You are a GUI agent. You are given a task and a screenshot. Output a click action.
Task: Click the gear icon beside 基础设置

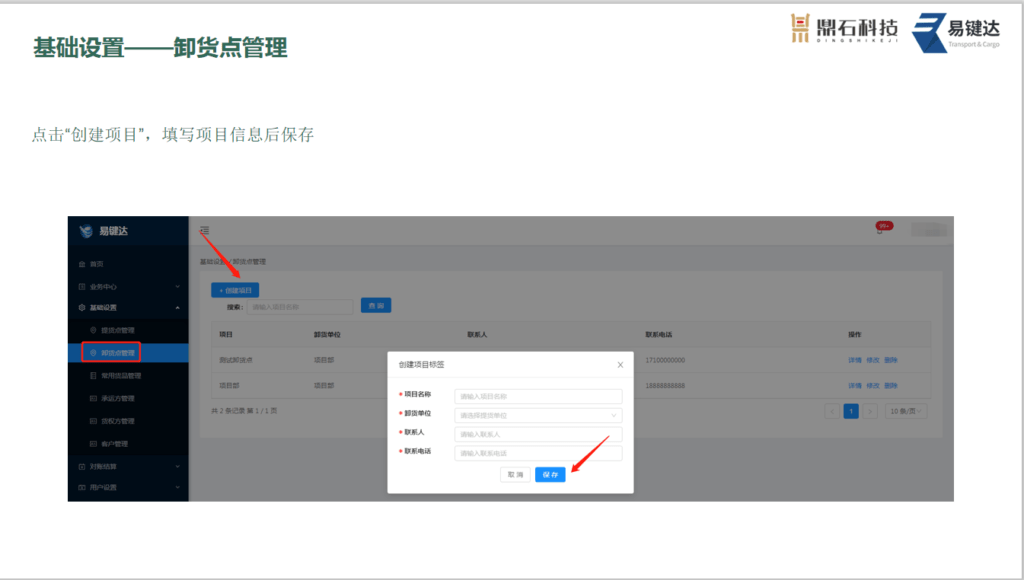(x=82, y=308)
